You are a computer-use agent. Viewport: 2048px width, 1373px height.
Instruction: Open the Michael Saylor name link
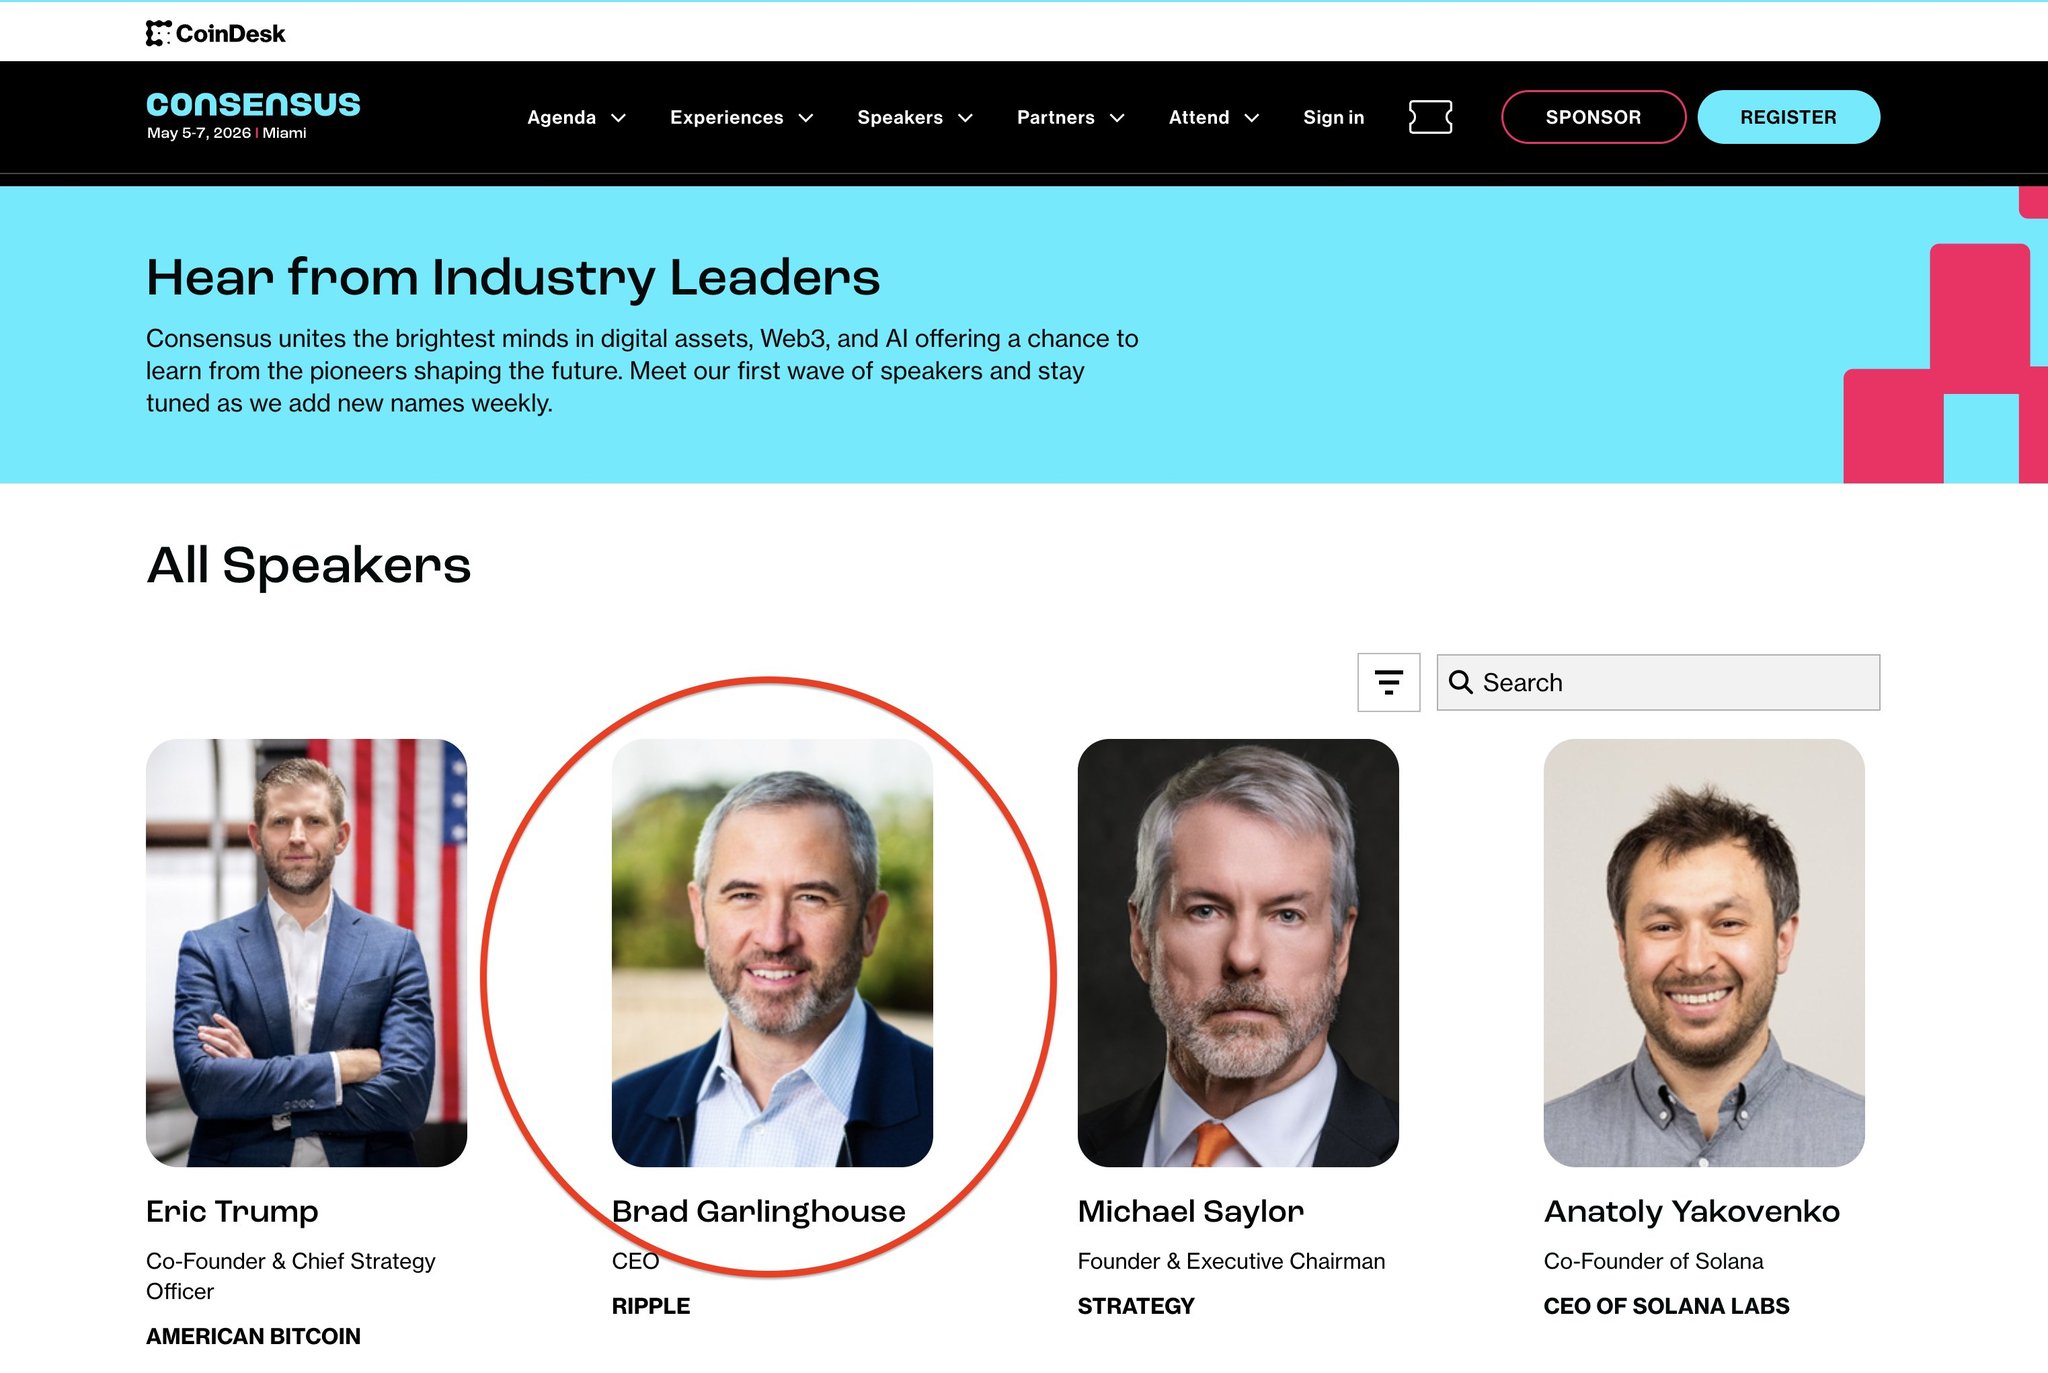click(x=1191, y=1211)
